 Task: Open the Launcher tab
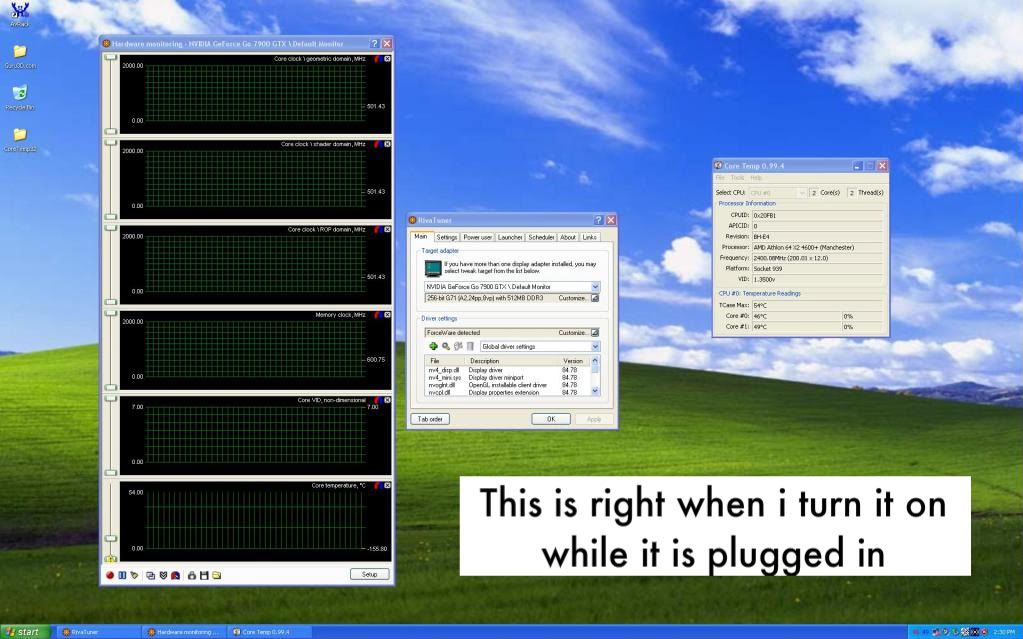click(510, 237)
